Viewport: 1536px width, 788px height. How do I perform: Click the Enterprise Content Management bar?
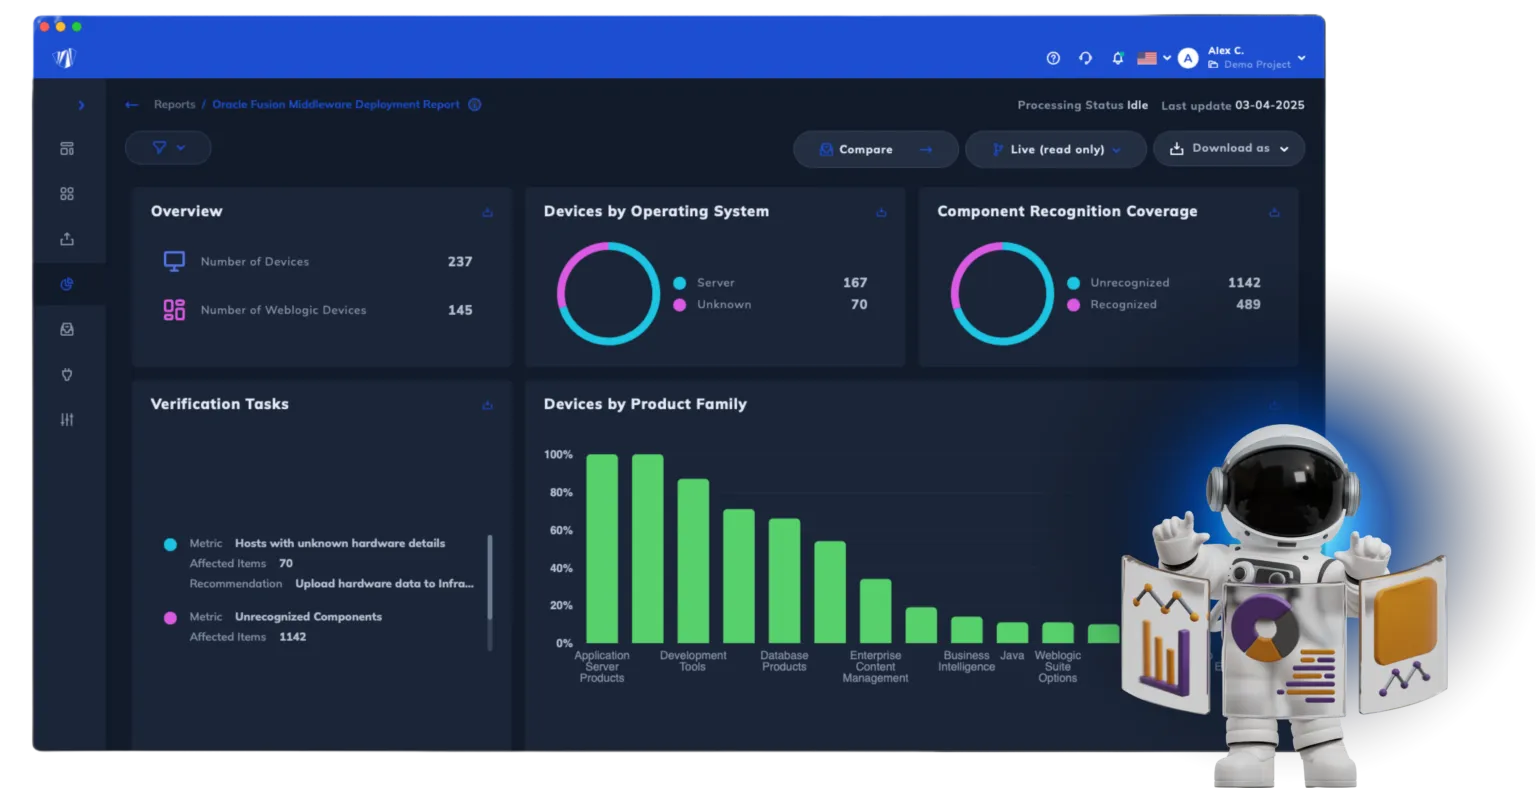[x=875, y=611]
